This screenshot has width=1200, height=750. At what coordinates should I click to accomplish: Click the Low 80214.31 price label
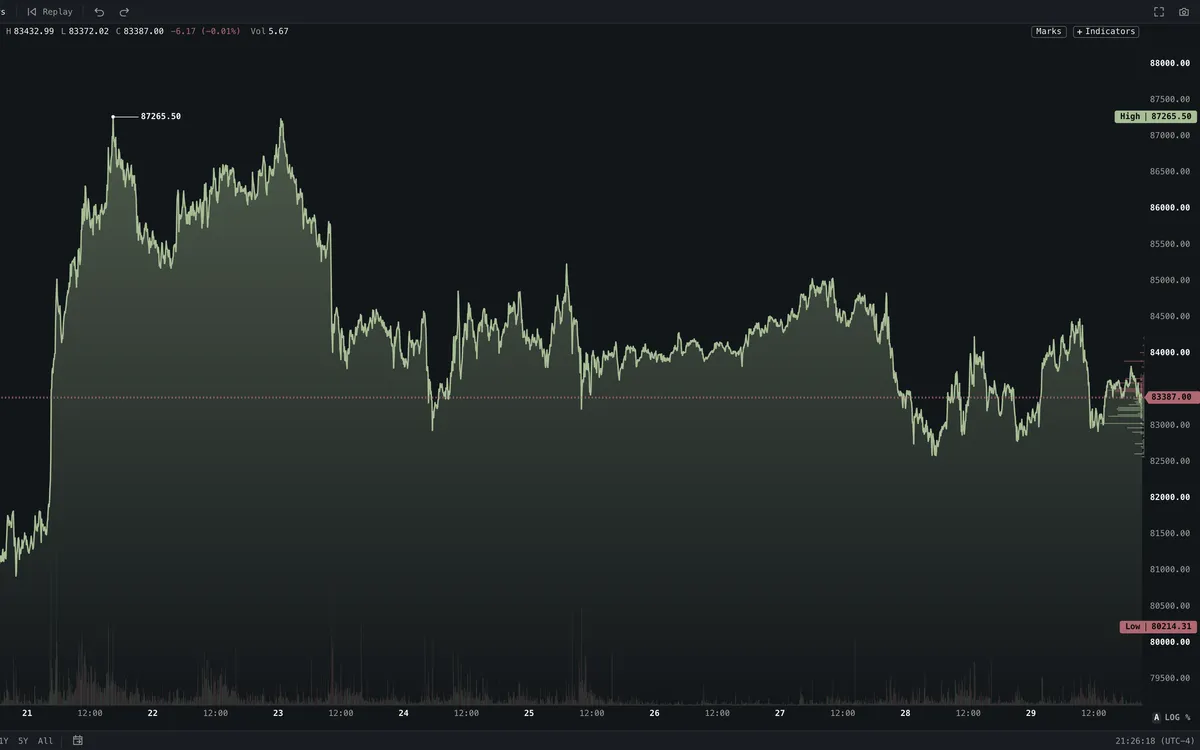[x=1158, y=627]
